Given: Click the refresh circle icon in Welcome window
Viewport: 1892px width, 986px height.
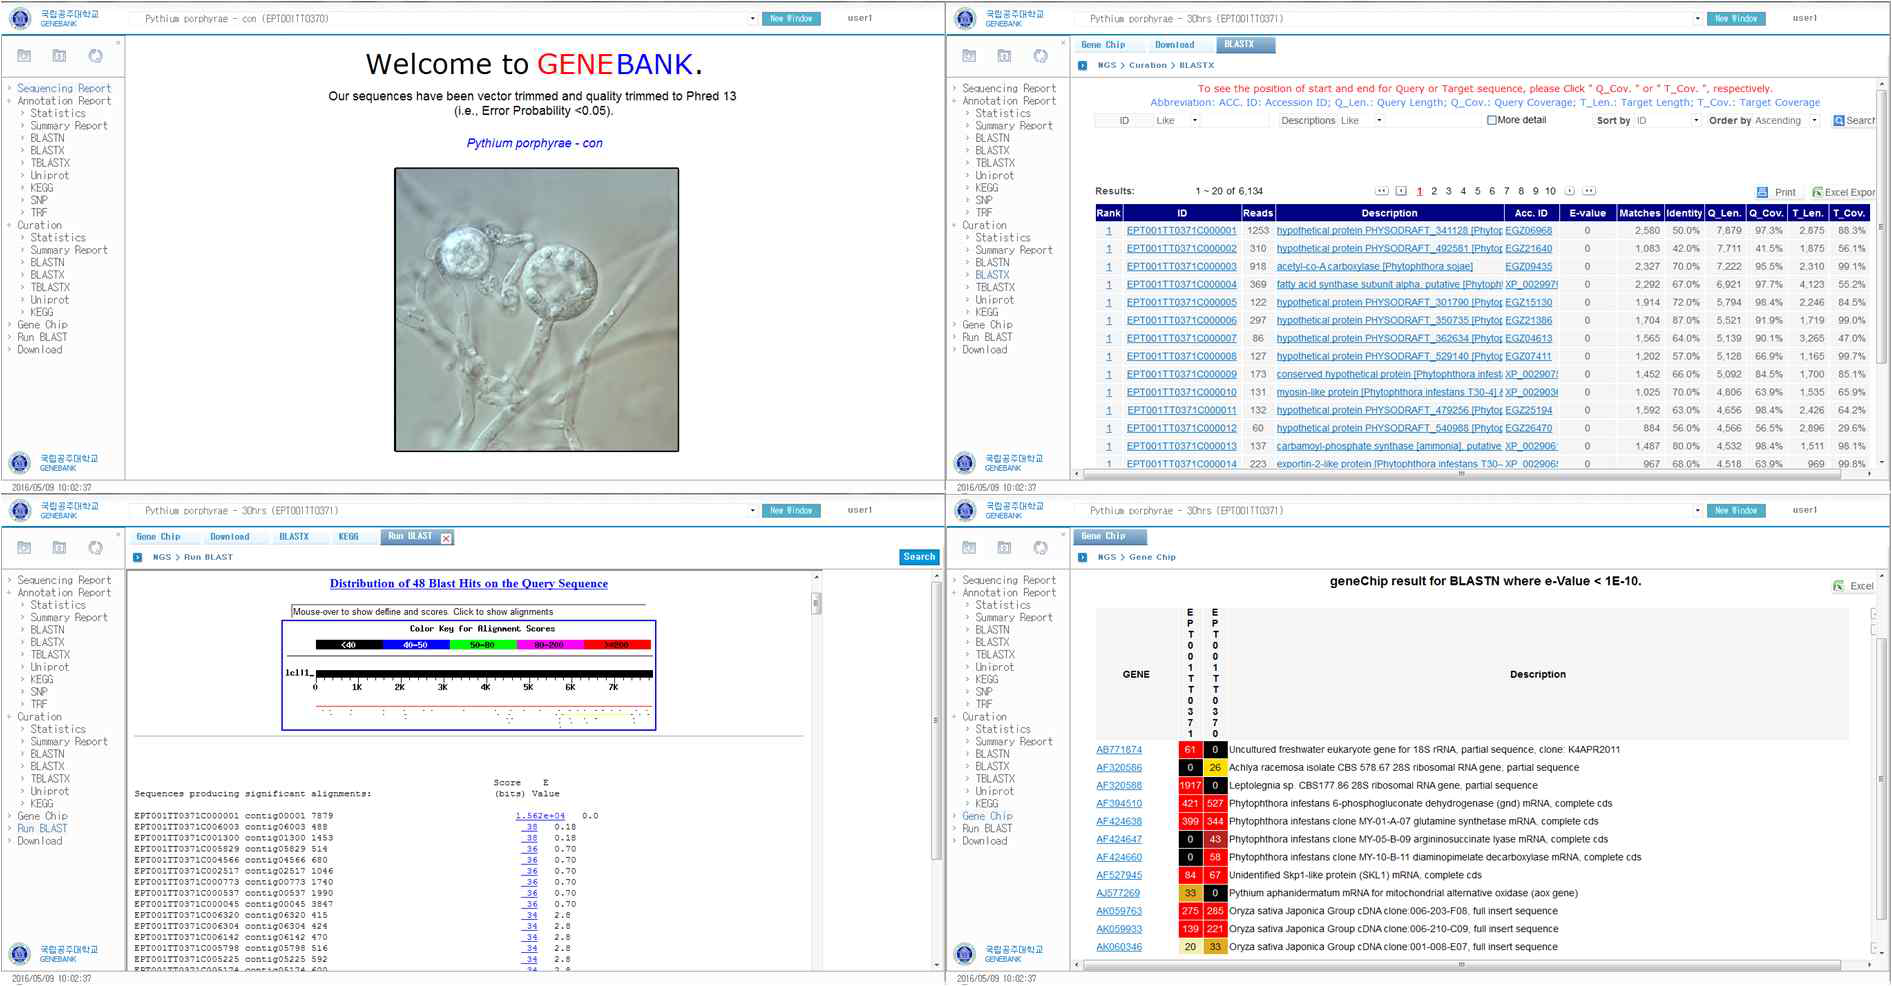Looking at the screenshot, I should coord(95,56).
